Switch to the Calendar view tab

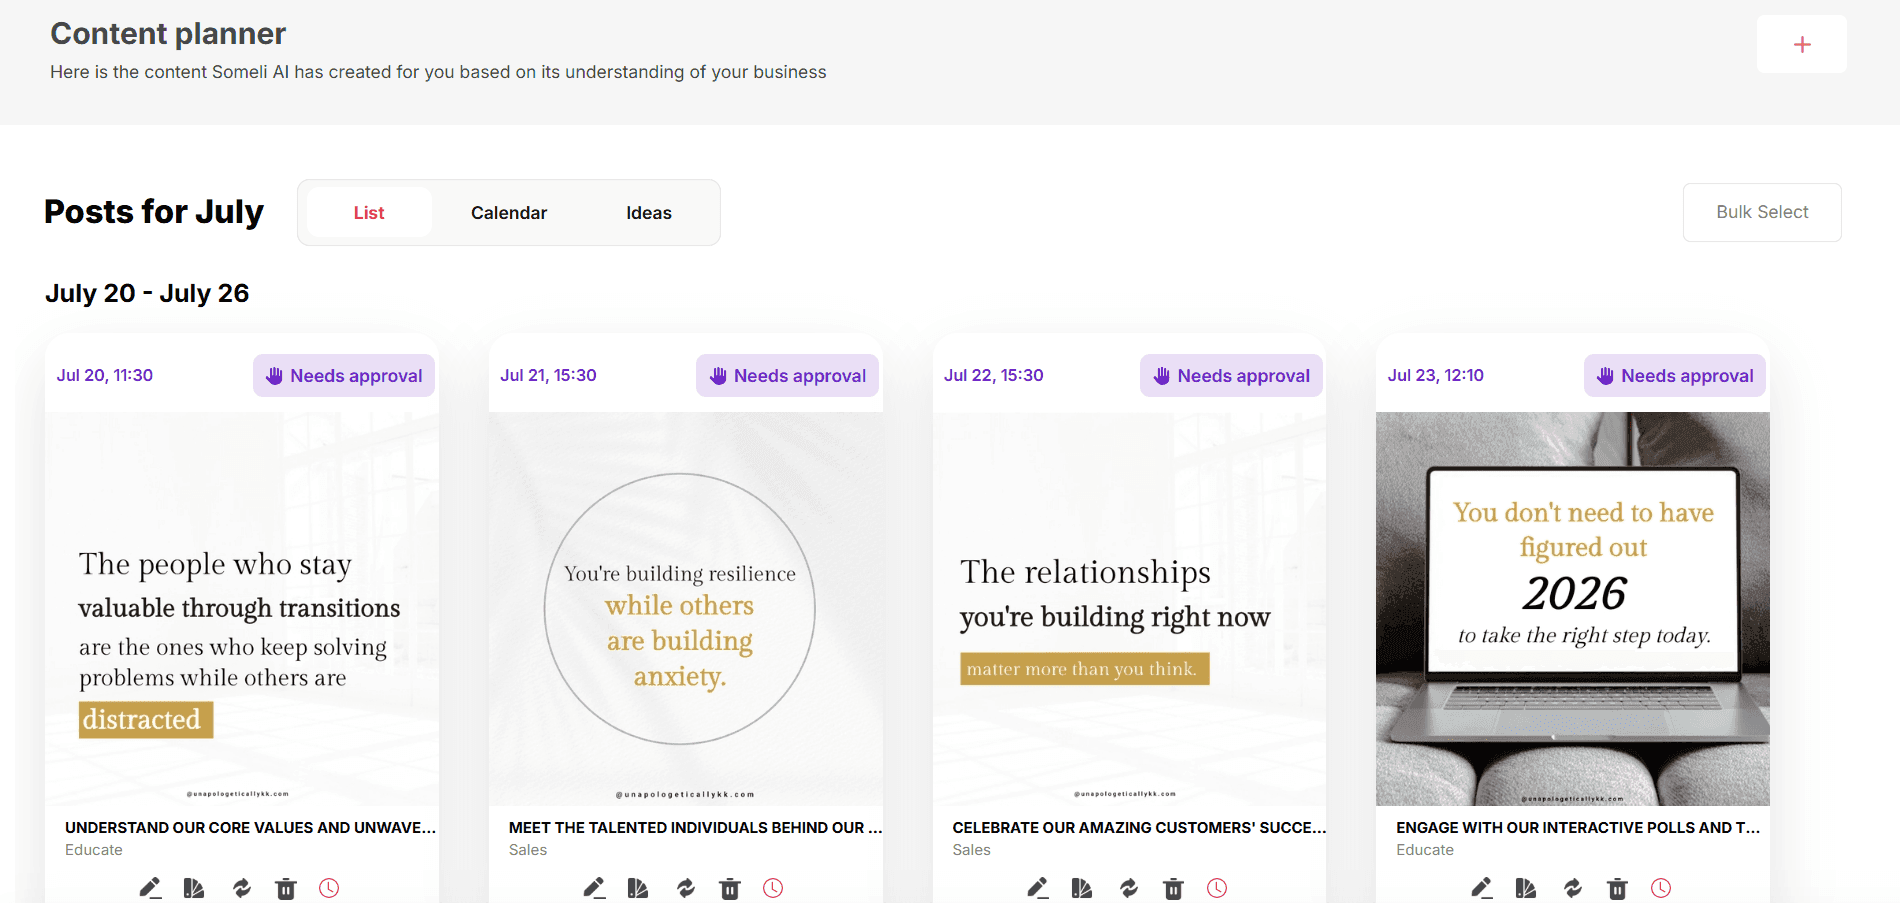(x=509, y=212)
